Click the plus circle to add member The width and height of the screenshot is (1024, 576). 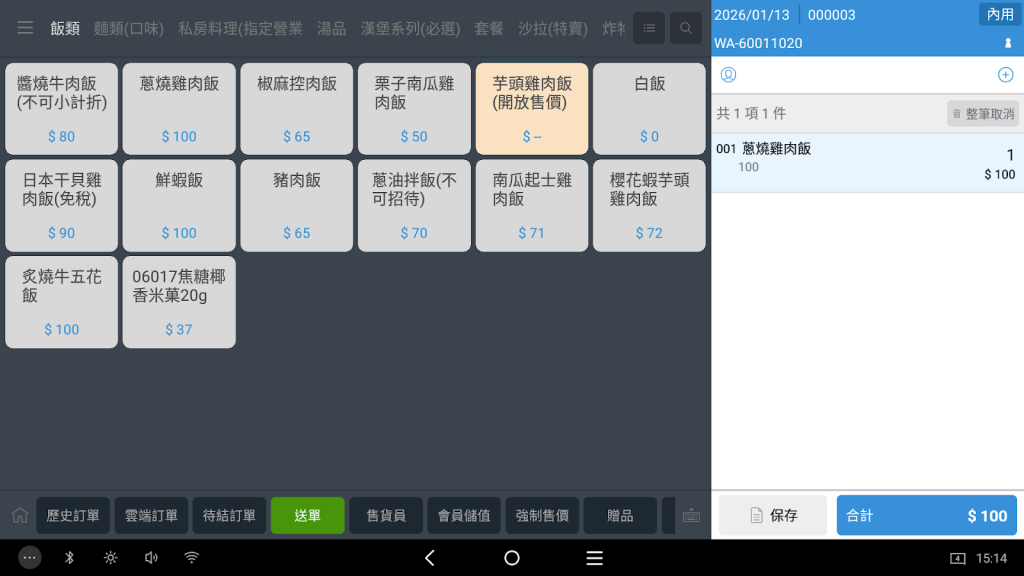1005,75
